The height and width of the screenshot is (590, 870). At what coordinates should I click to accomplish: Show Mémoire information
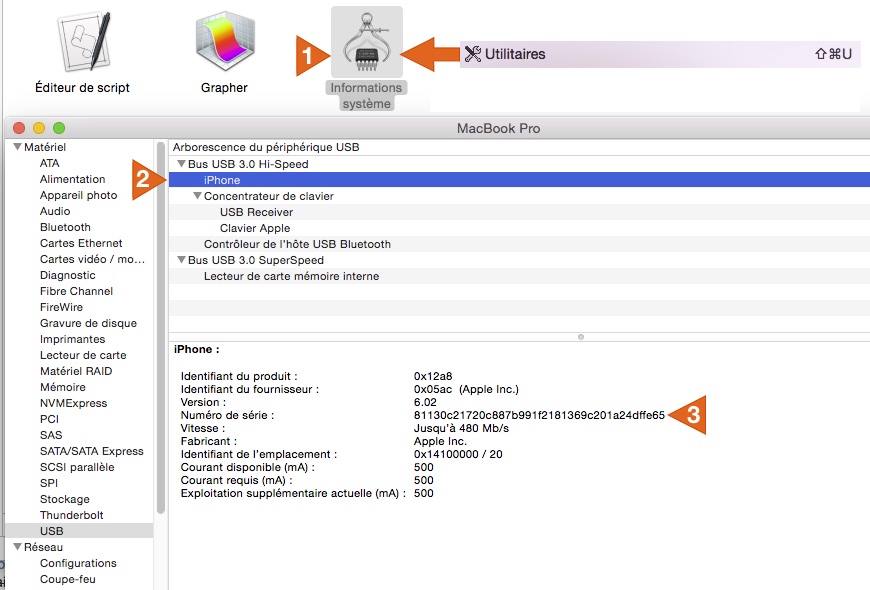click(63, 387)
